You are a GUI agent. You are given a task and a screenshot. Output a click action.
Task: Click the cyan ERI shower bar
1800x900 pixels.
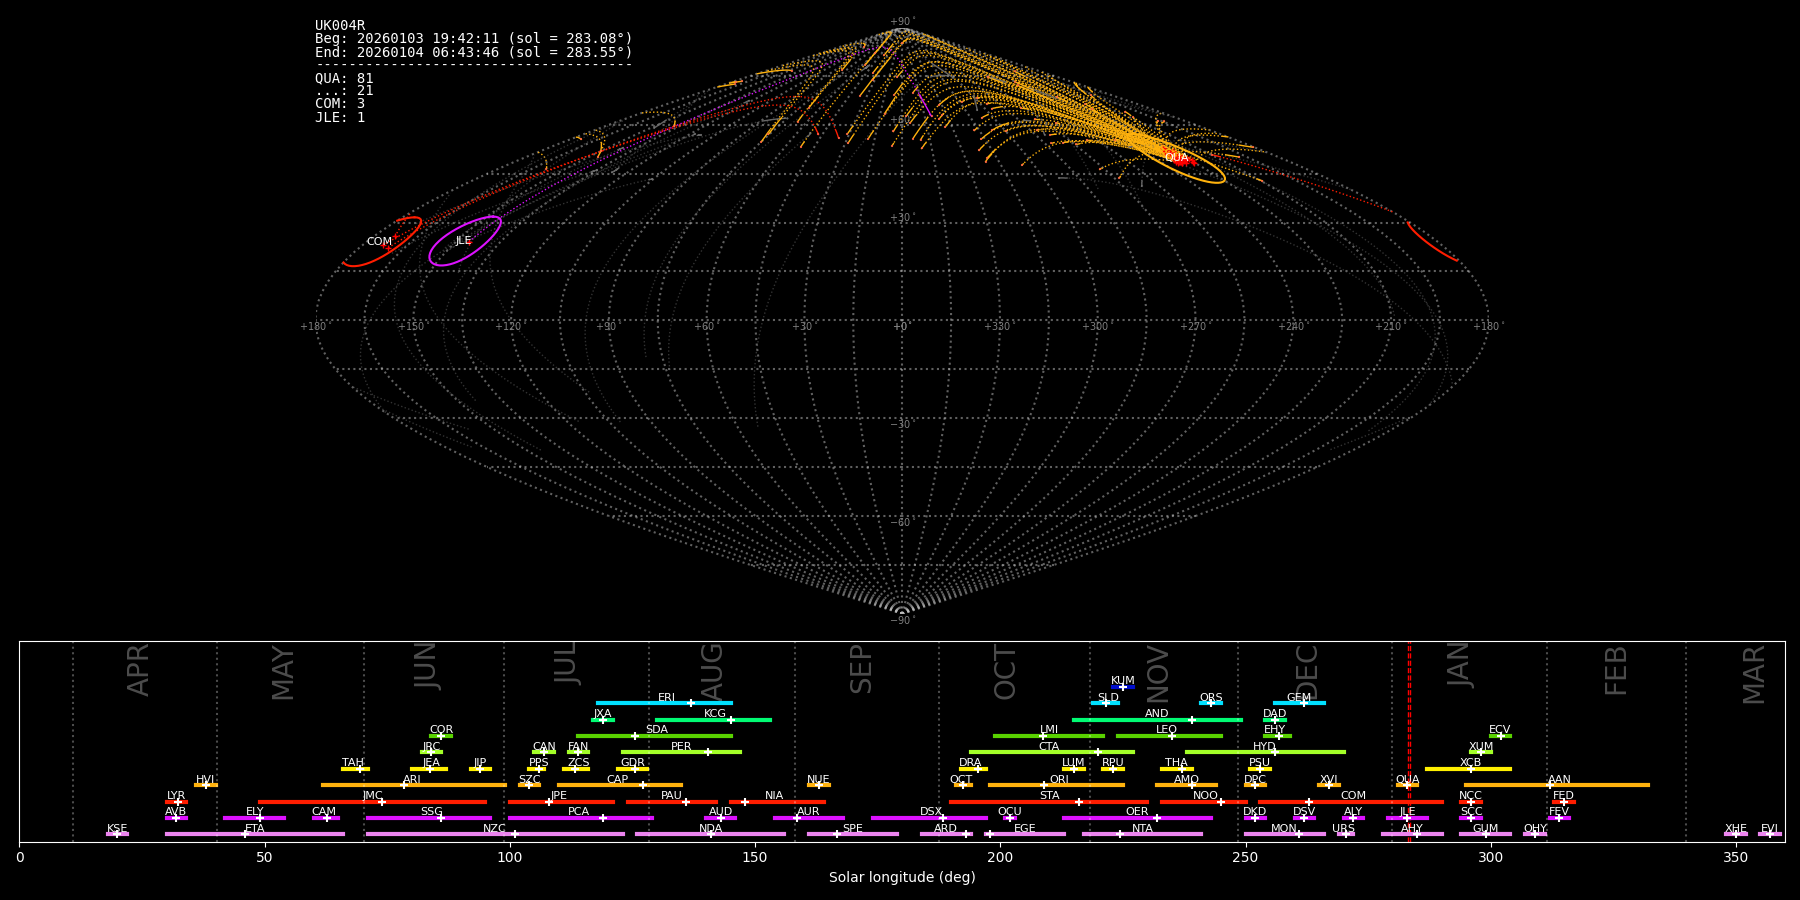click(640, 703)
